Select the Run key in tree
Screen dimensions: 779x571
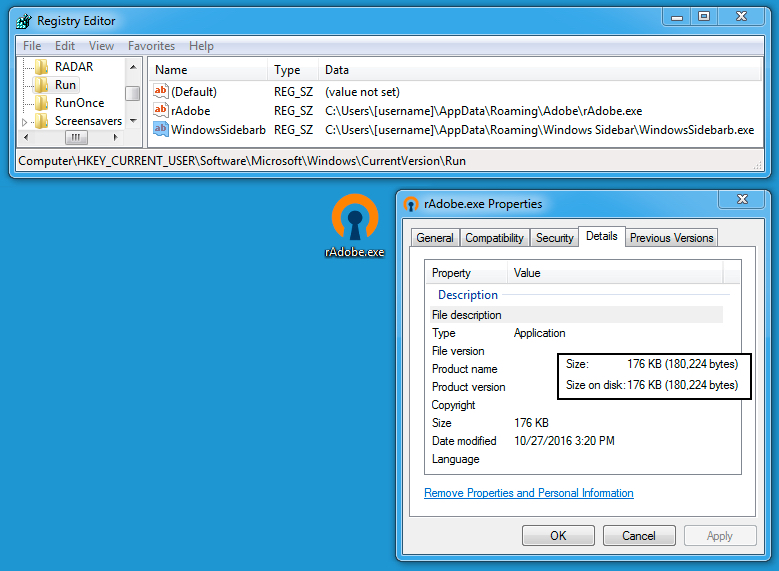65,84
